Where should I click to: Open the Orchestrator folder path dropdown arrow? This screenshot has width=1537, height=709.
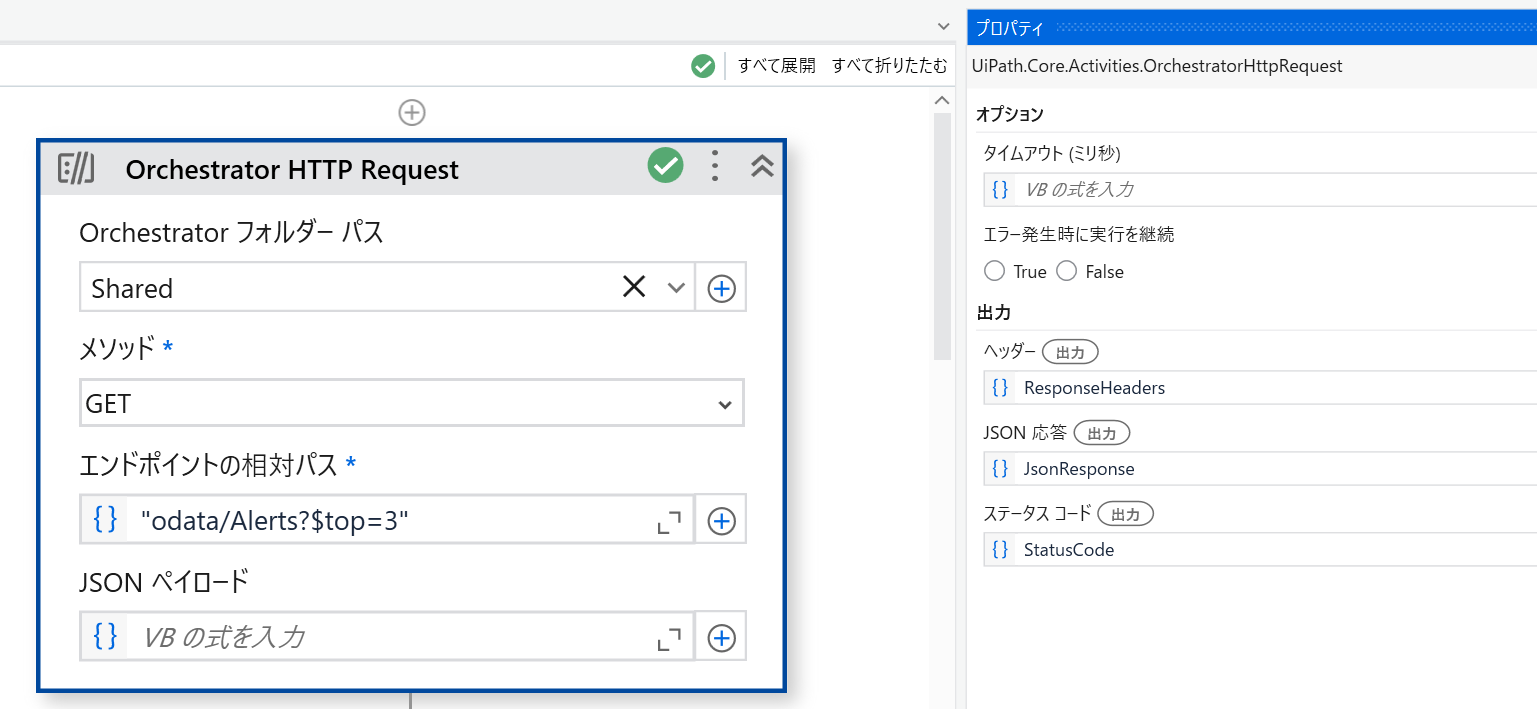click(676, 288)
